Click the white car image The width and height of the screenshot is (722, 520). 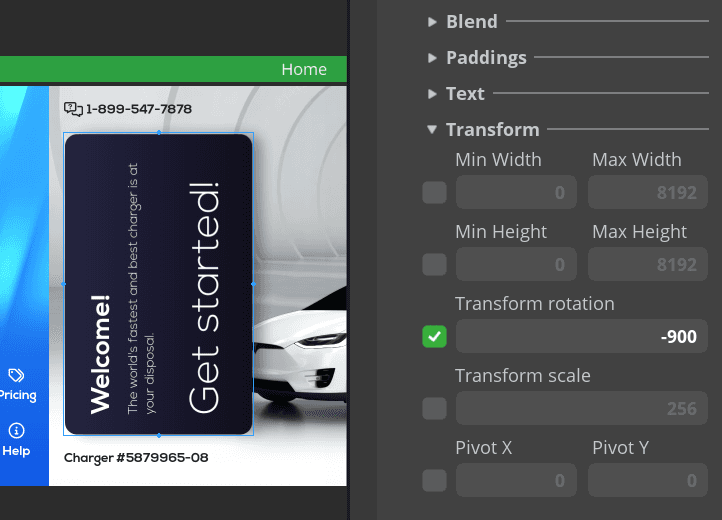coord(300,357)
